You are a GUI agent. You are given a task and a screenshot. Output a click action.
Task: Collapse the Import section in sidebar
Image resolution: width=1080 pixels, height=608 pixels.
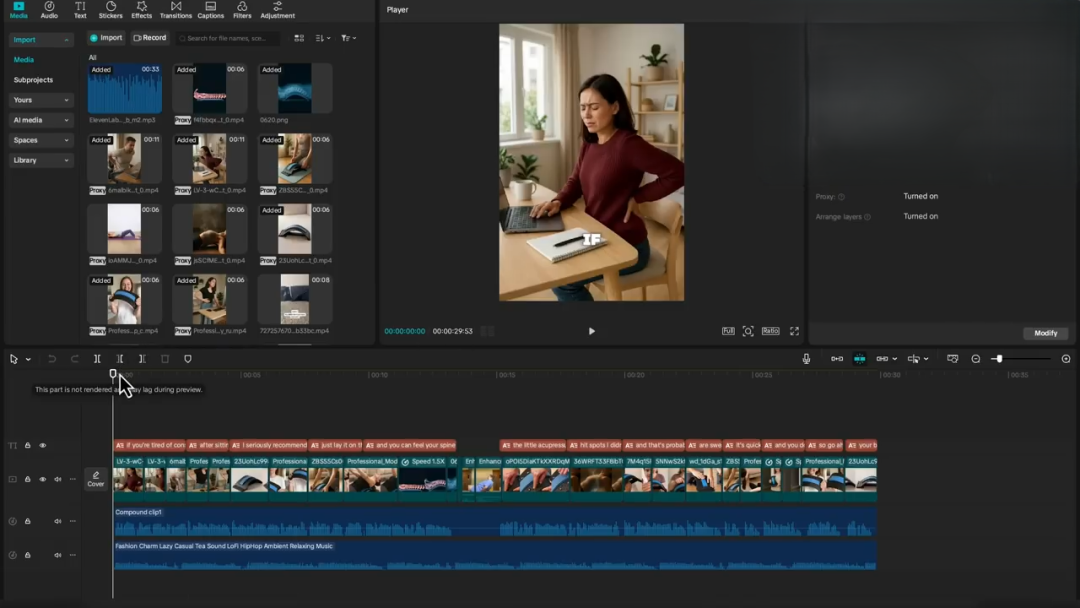point(66,40)
